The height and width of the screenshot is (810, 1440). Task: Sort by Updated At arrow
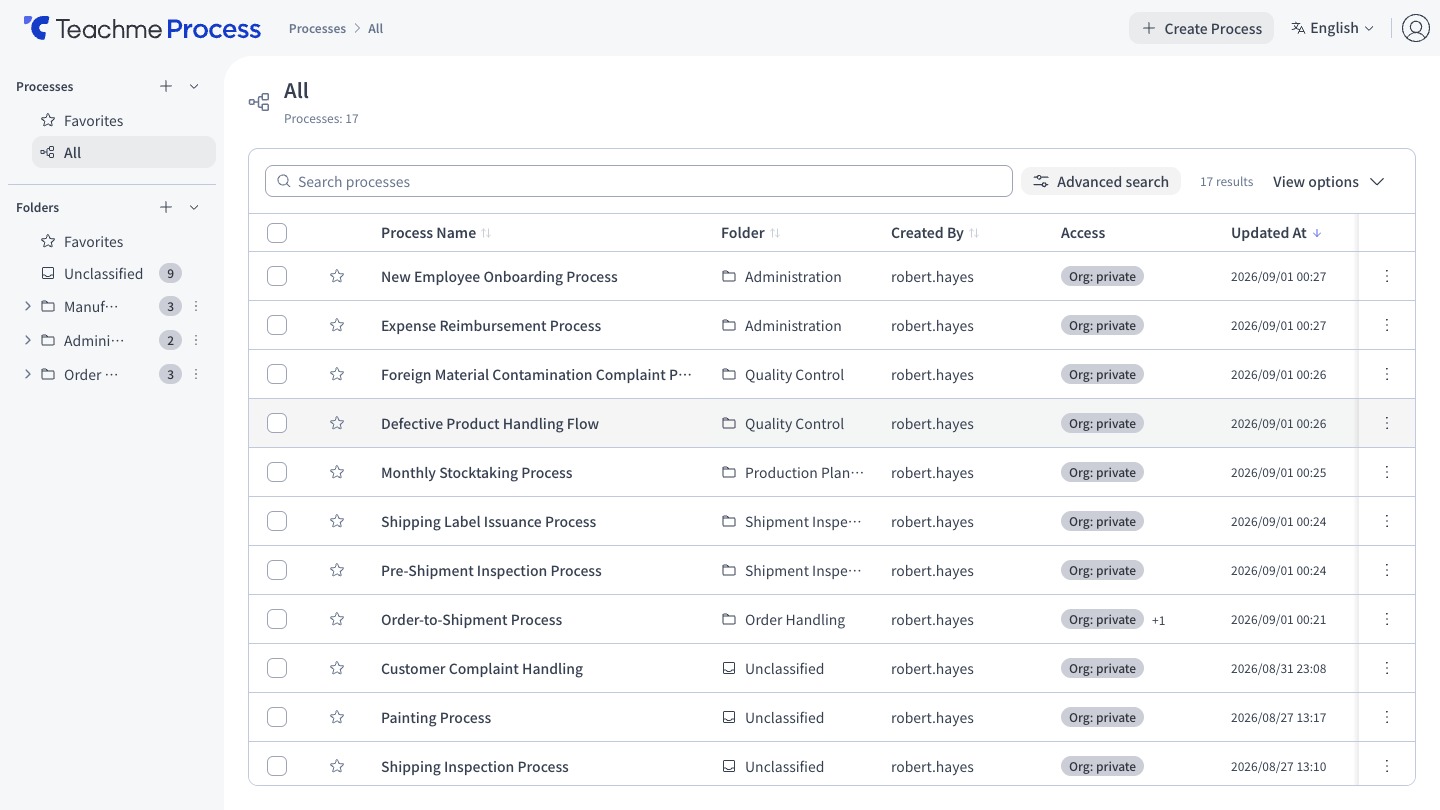(1317, 233)
